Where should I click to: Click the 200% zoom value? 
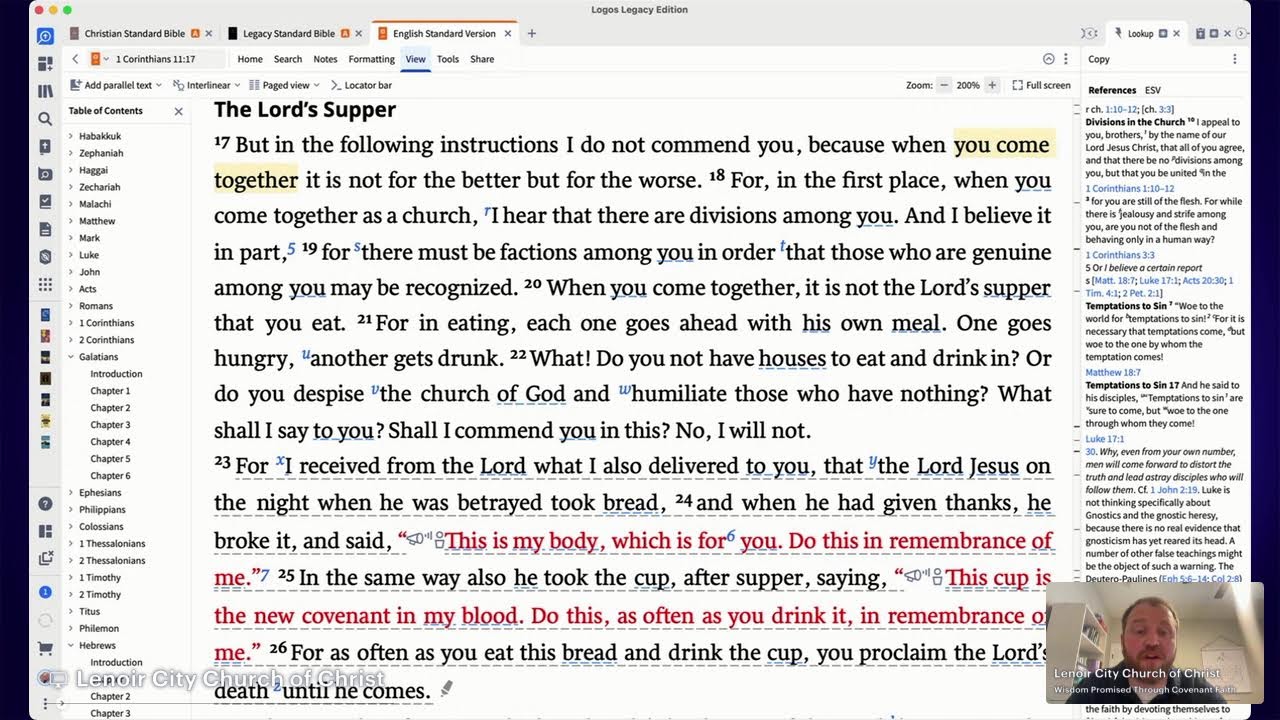tap(967, 86)
